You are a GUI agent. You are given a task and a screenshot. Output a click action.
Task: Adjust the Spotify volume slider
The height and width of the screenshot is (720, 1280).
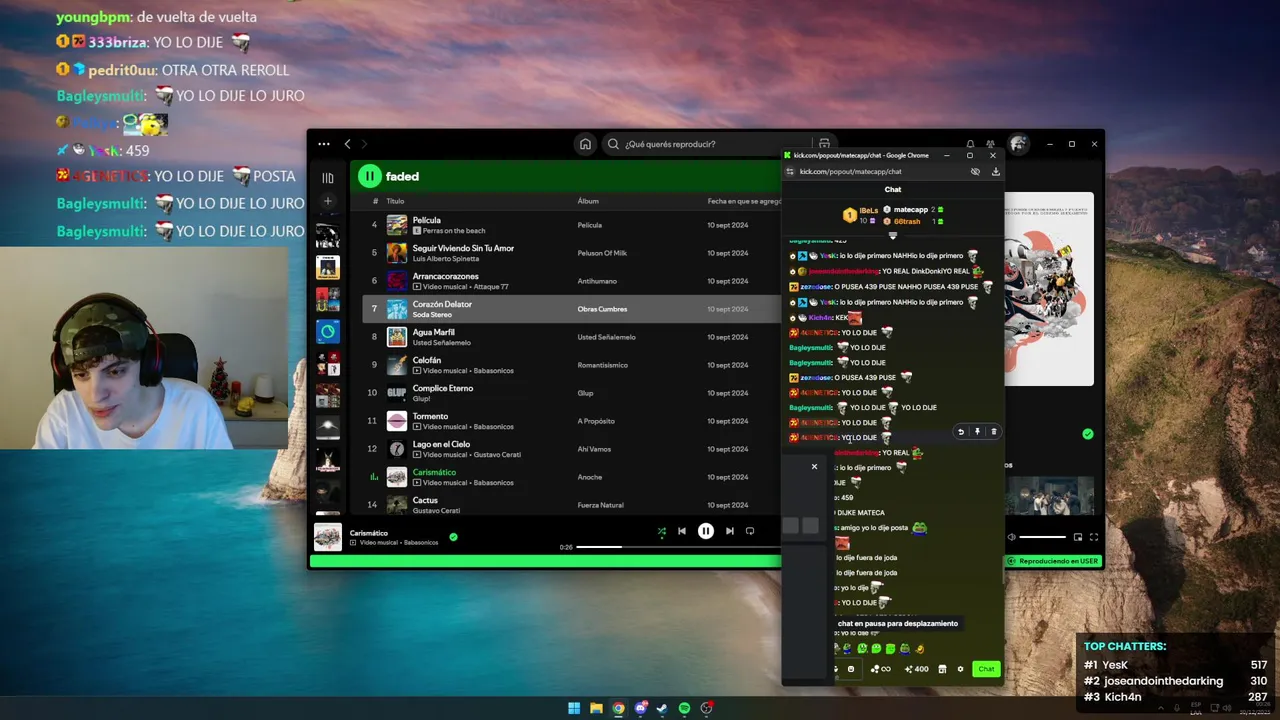(1042, 537)
